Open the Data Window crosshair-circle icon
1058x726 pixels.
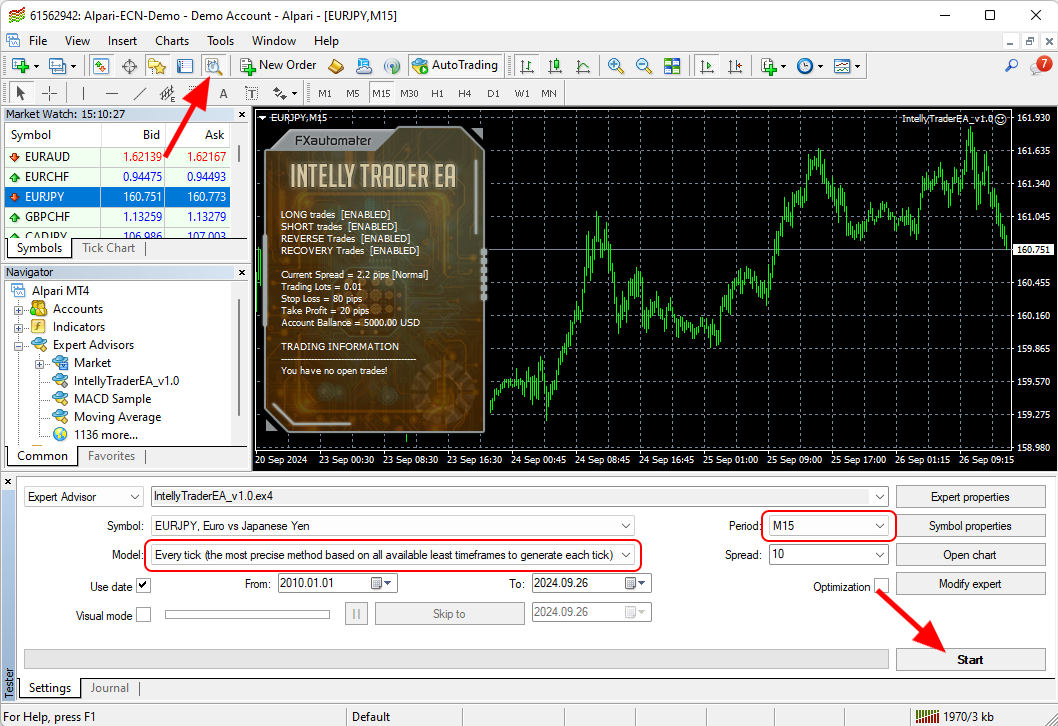pyautogui.click(x=130, y=65)
